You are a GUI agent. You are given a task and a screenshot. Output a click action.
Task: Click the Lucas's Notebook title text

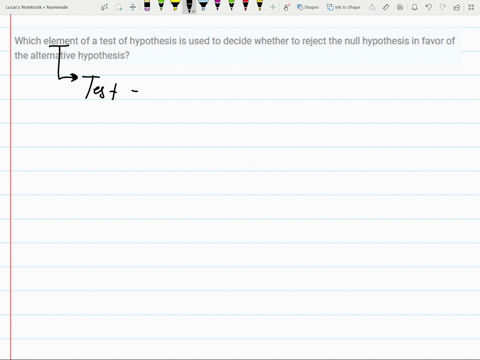click(x=37, y=7)
